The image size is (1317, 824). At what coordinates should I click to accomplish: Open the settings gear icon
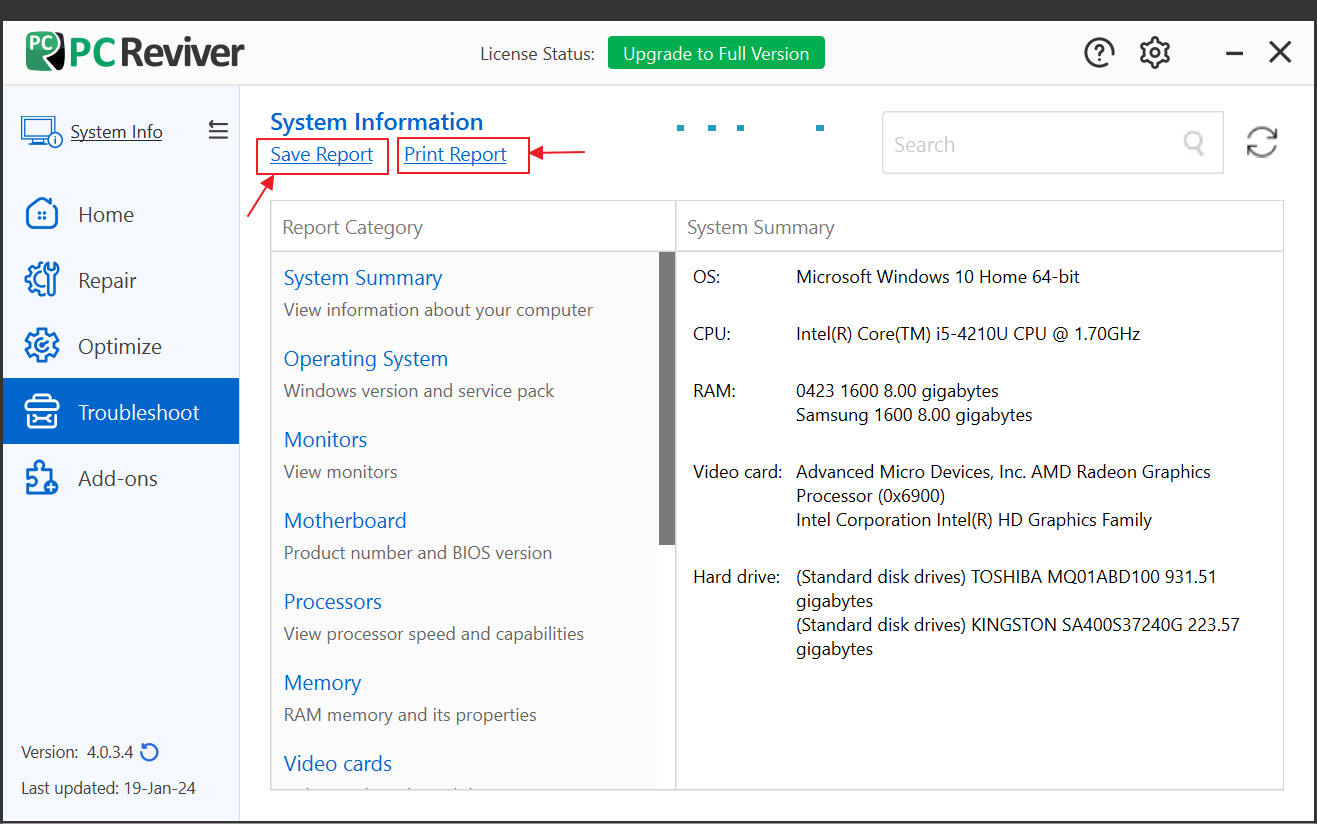(1155, 52)
